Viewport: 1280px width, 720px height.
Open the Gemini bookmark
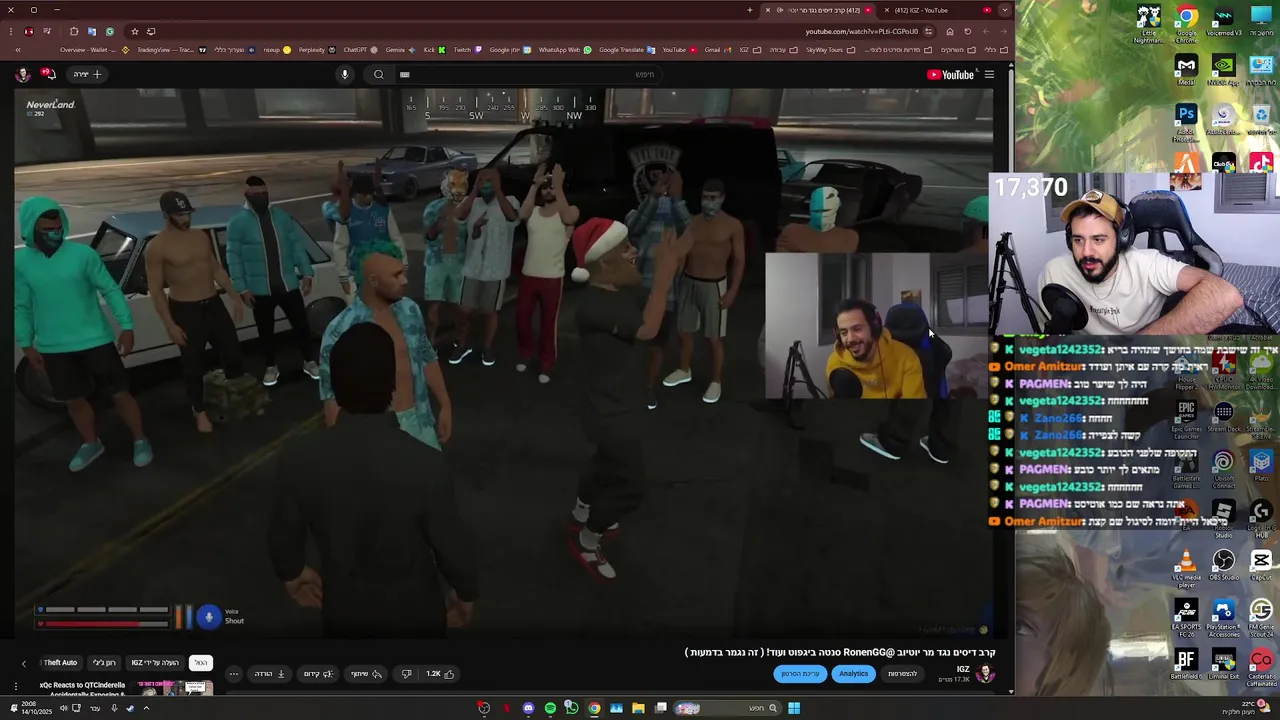[399, 50]
